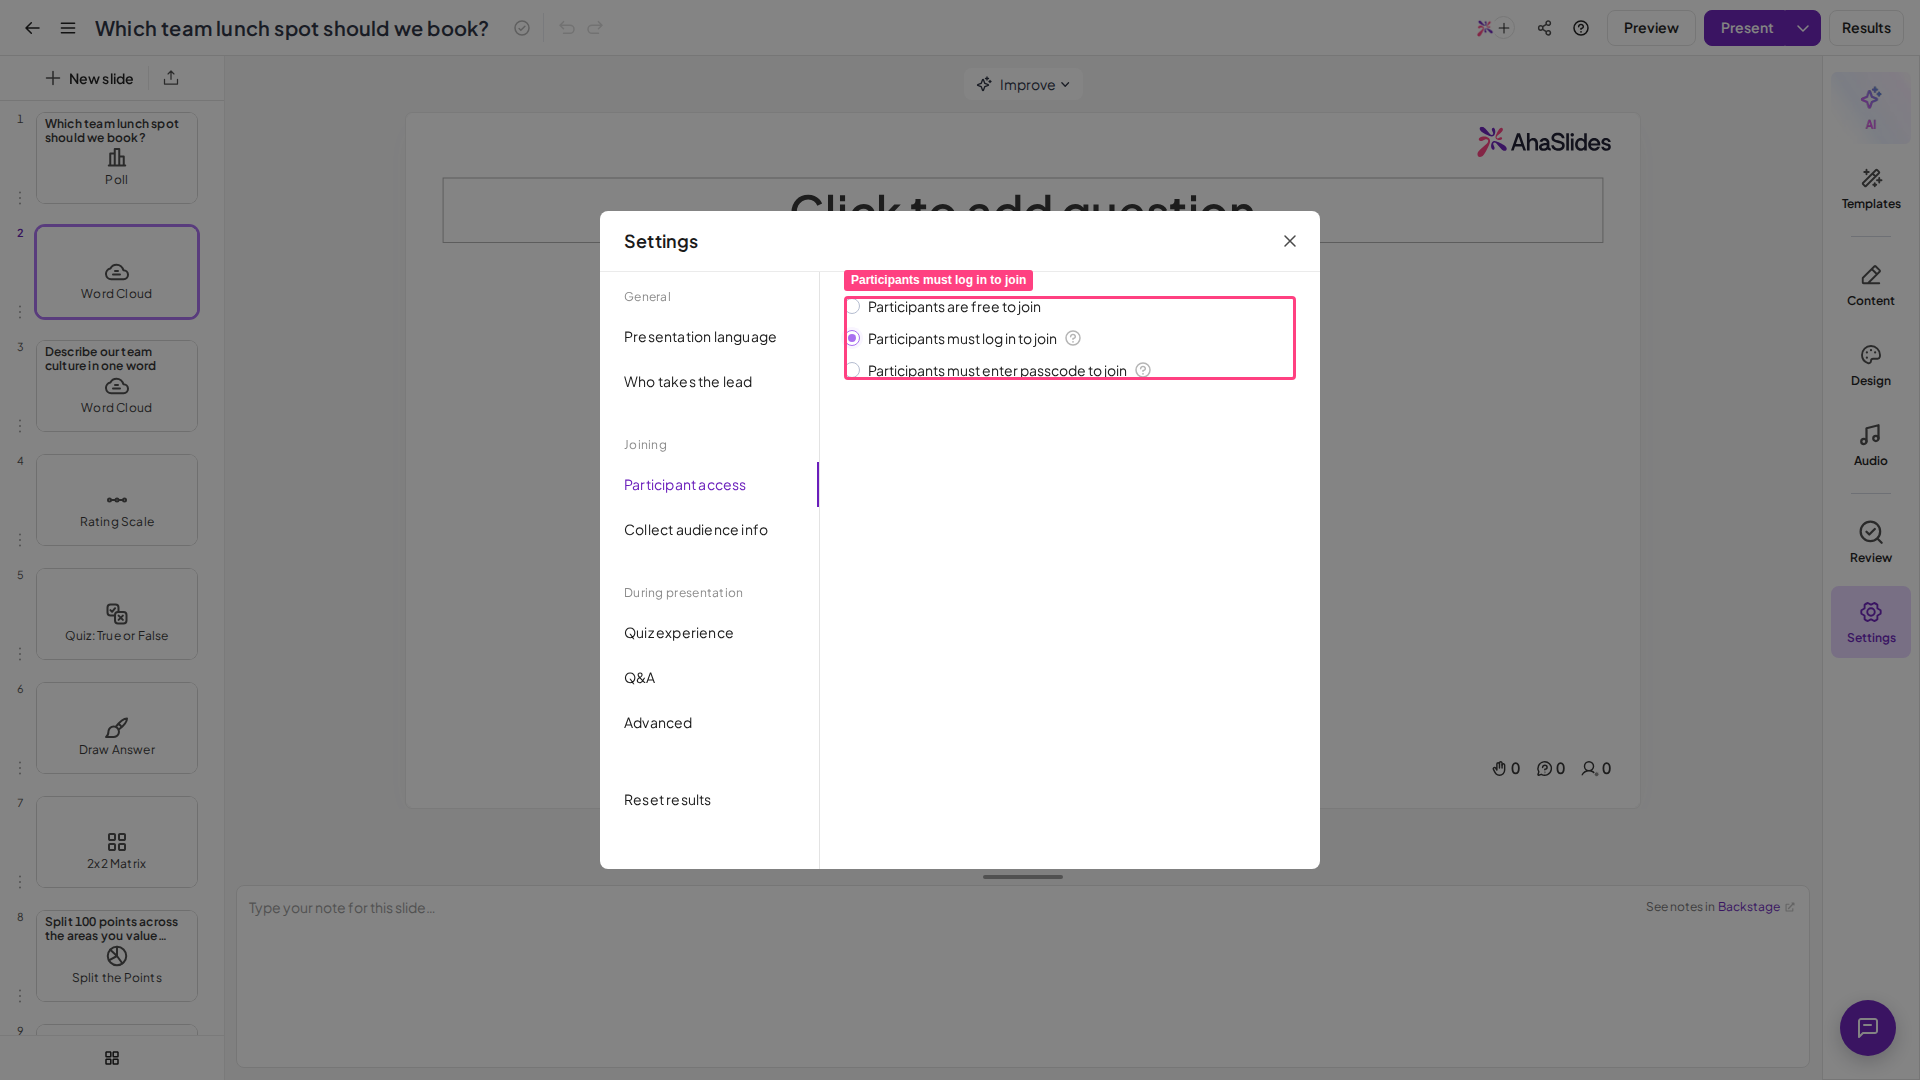Image resolution: width=1920 pixels, height=1080 pixels.
Task: Select the Draw Answer slide thumbnail
Action: point(117,728)
